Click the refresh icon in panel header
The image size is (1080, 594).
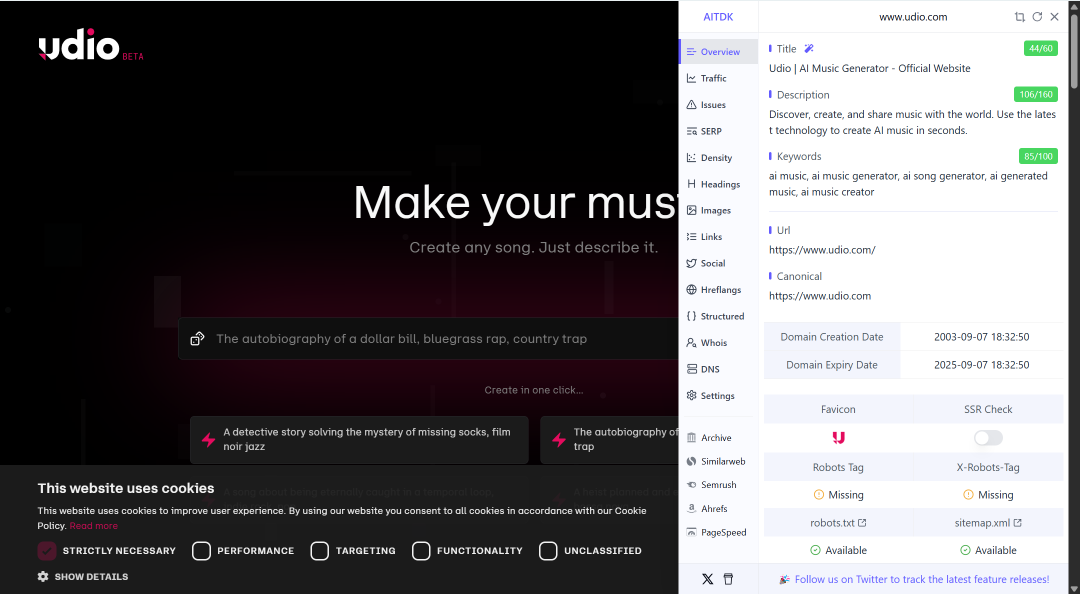click(1037, 17)
